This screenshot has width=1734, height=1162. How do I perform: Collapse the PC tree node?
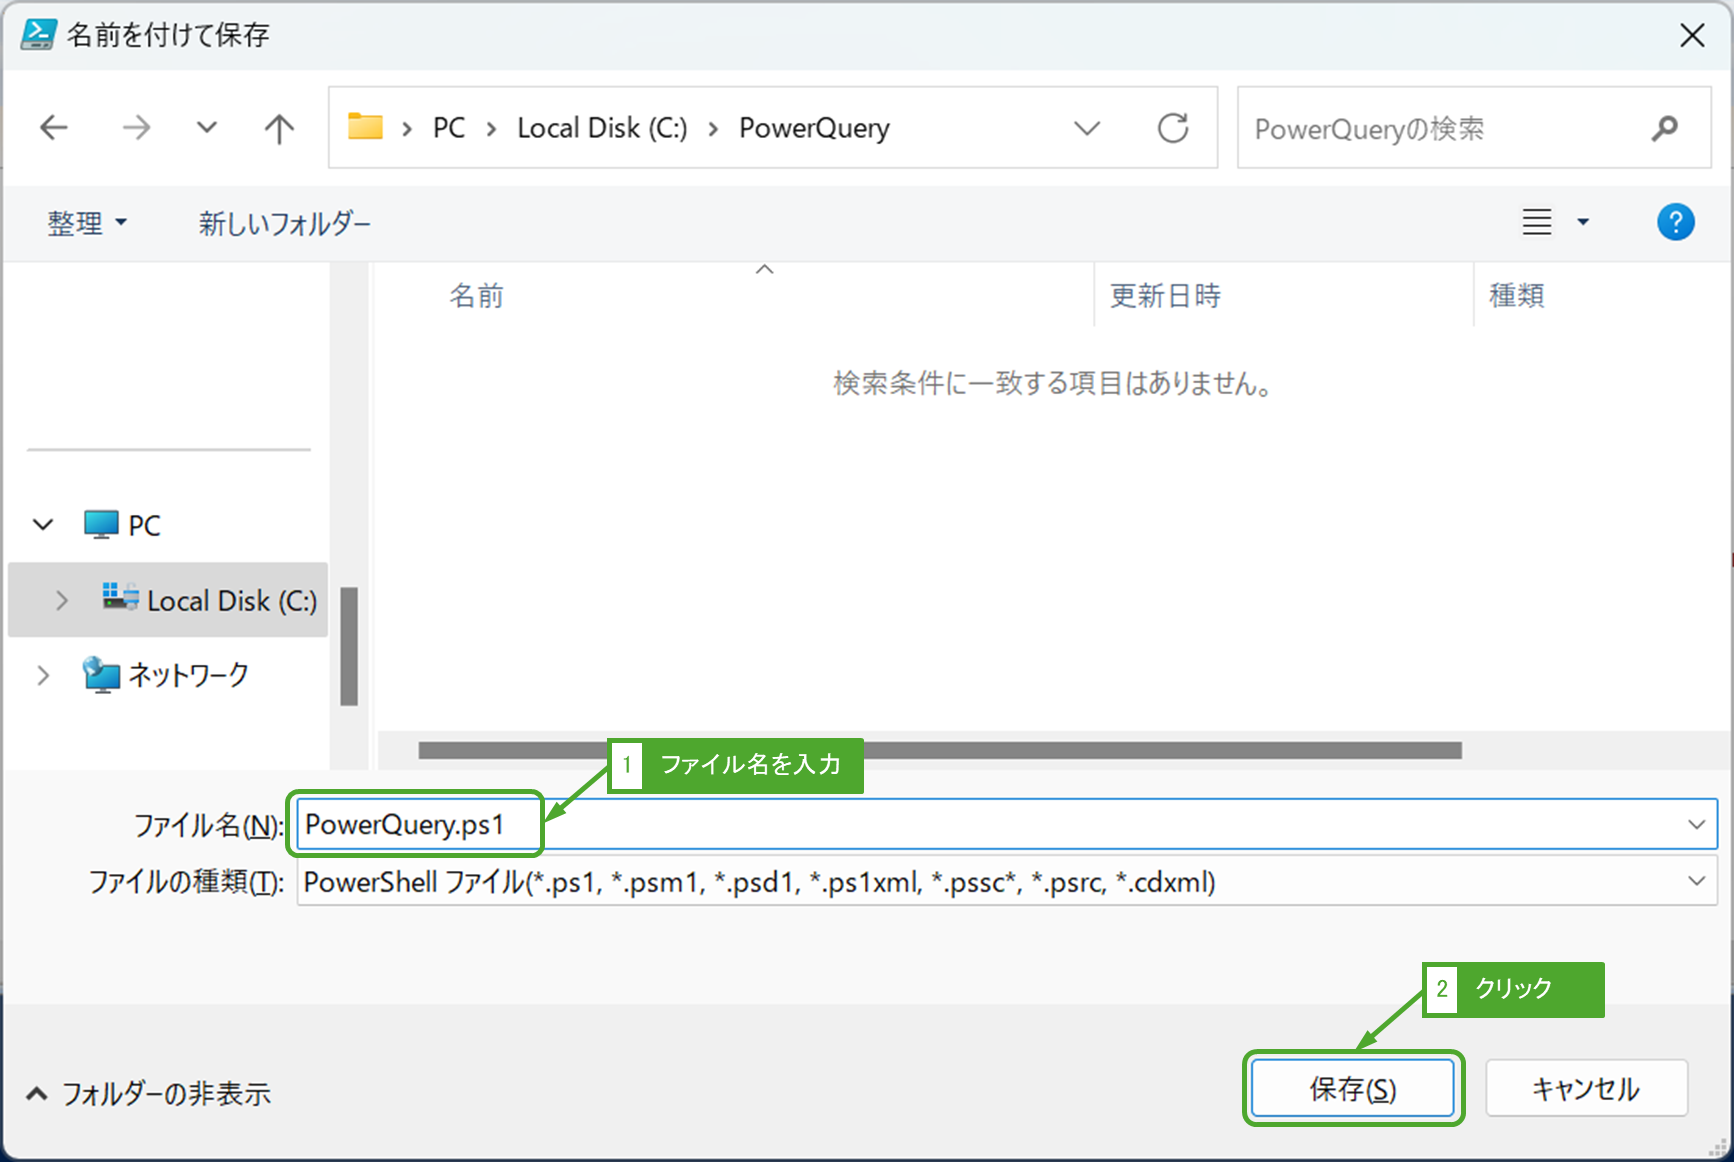click(x=43, y=525)
